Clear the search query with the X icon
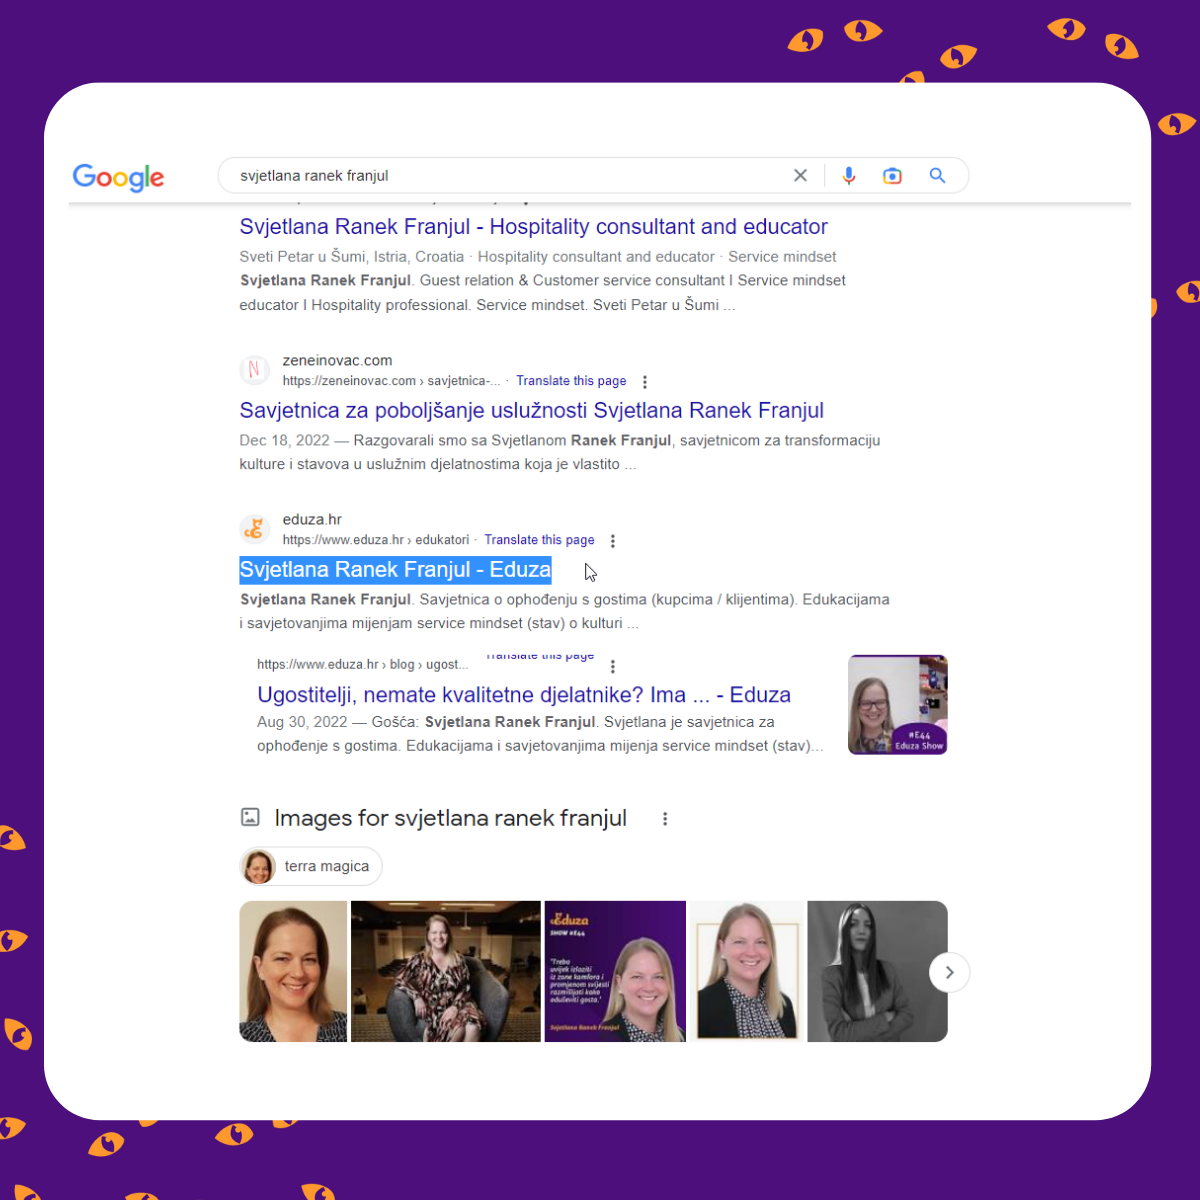The width and height of the screenshot is (1200, 1200). coord(800,175)
